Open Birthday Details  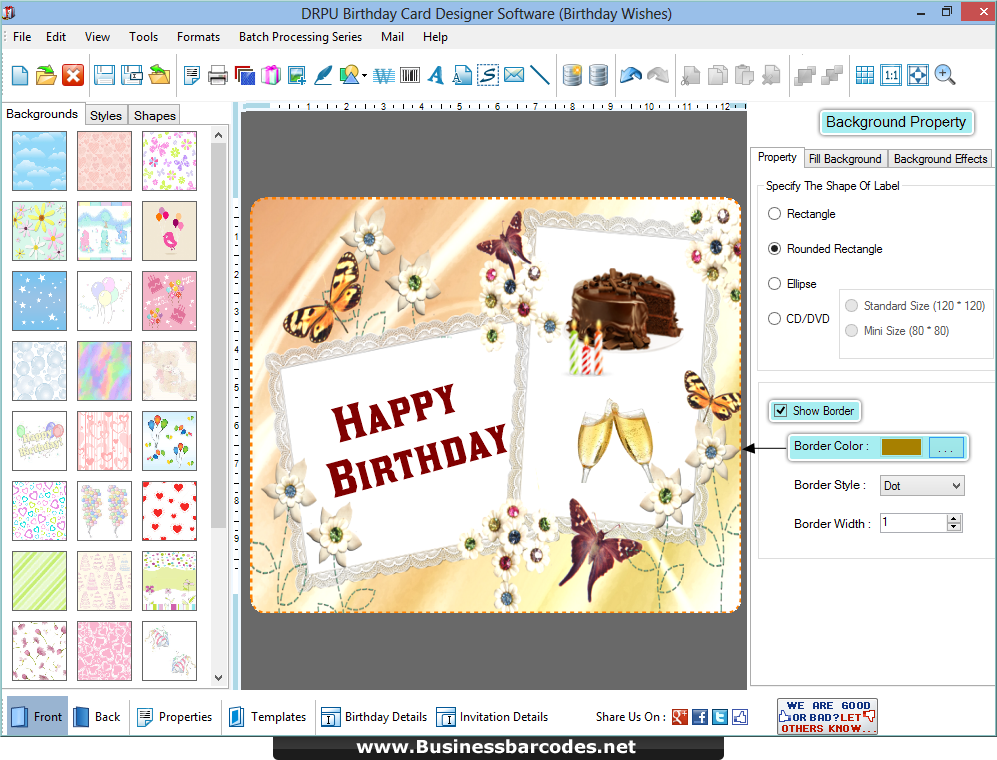click(374, 717)
